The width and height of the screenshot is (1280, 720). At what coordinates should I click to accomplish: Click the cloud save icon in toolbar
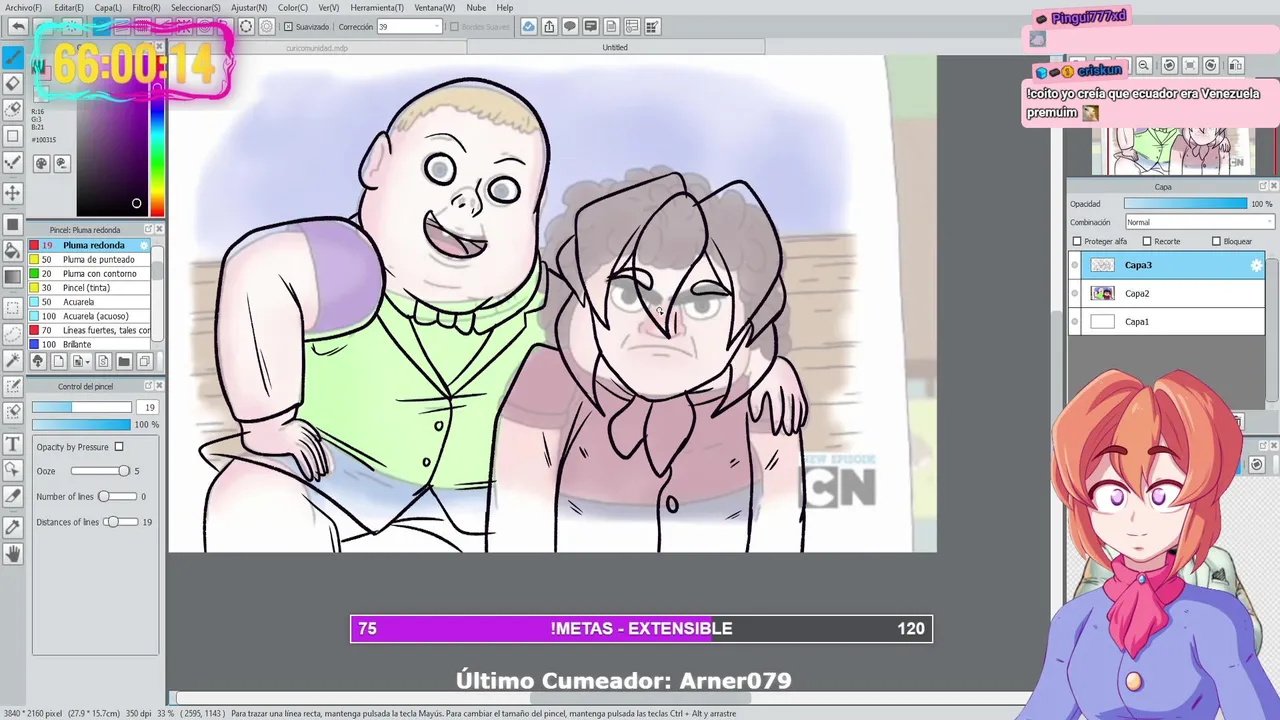coord(528,26)
